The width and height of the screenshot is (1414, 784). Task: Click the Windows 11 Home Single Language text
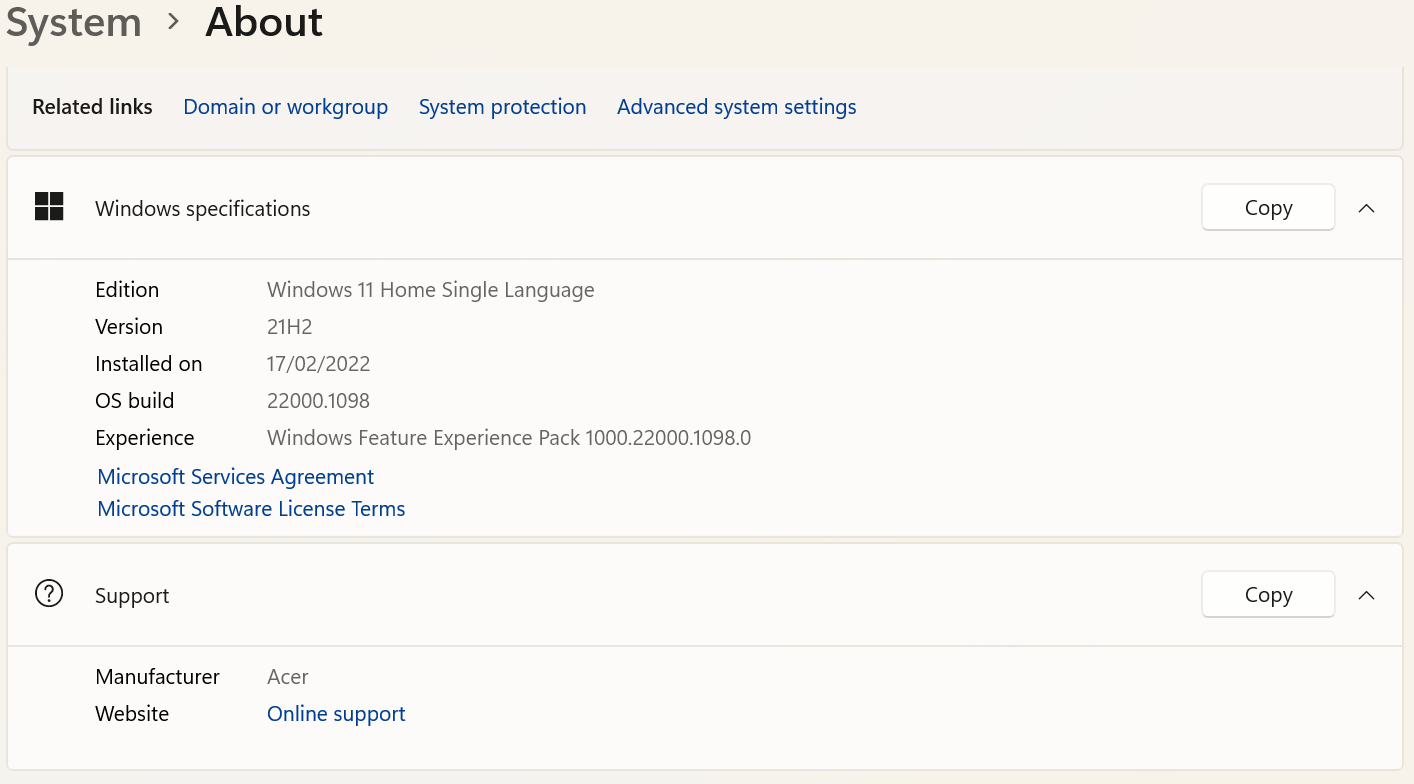coord(430,290)
